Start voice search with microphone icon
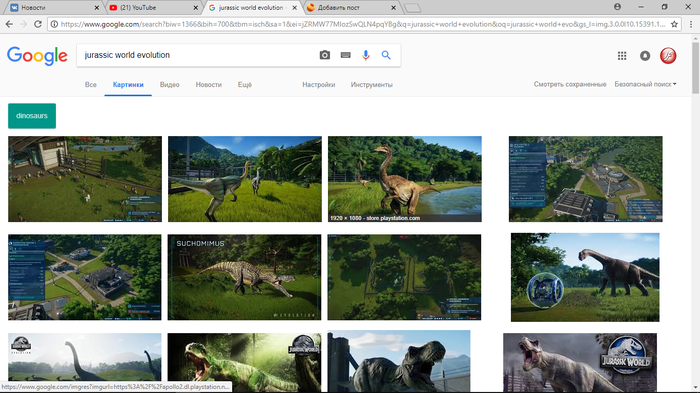This screenshot has width=700, height=393. (366, 55)
